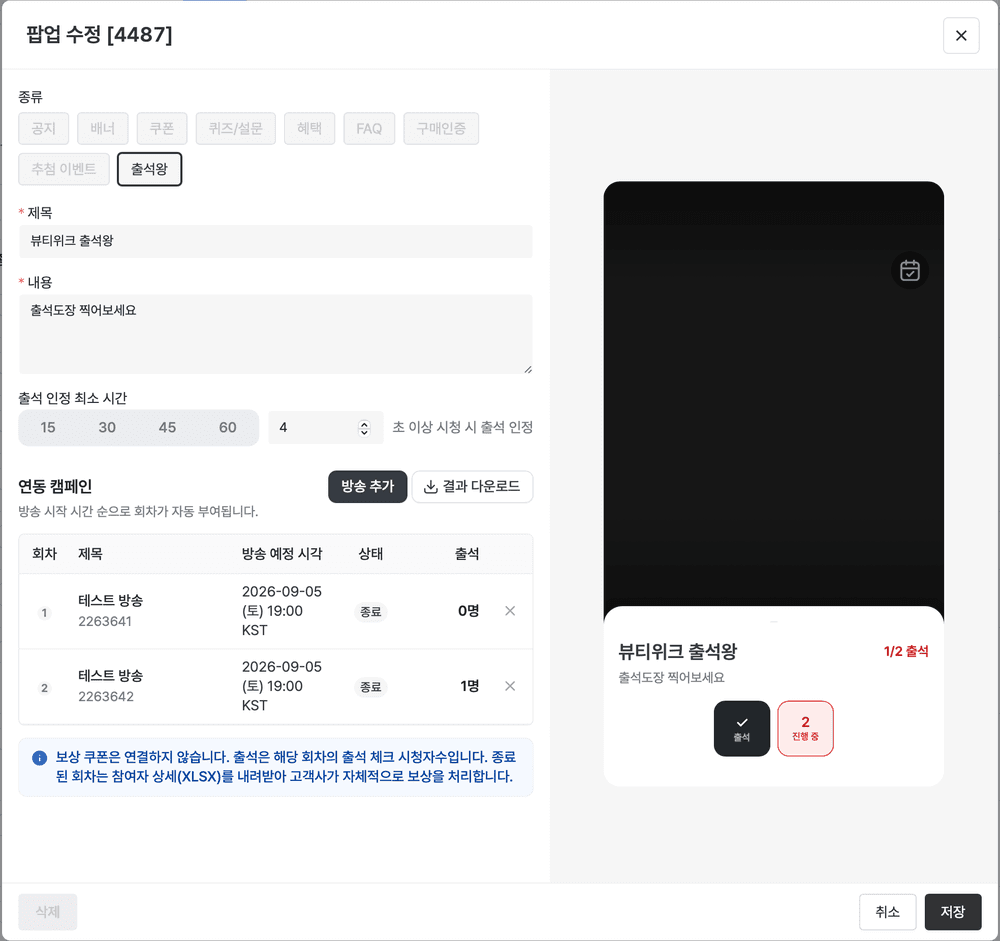Remove broadcast row 2263642 with X icon

(x=510, y=686)
